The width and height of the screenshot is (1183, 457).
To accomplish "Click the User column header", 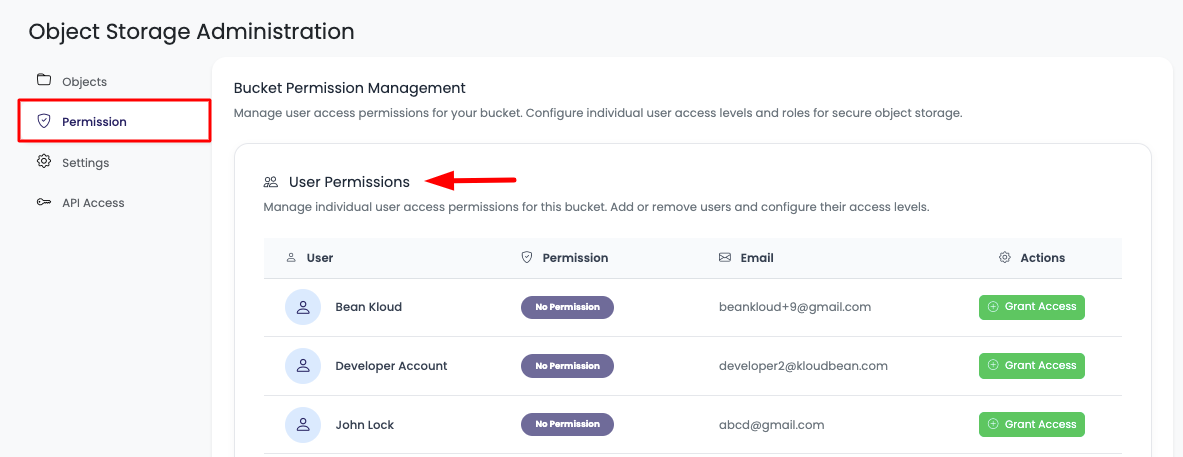I will coord(319,258).
